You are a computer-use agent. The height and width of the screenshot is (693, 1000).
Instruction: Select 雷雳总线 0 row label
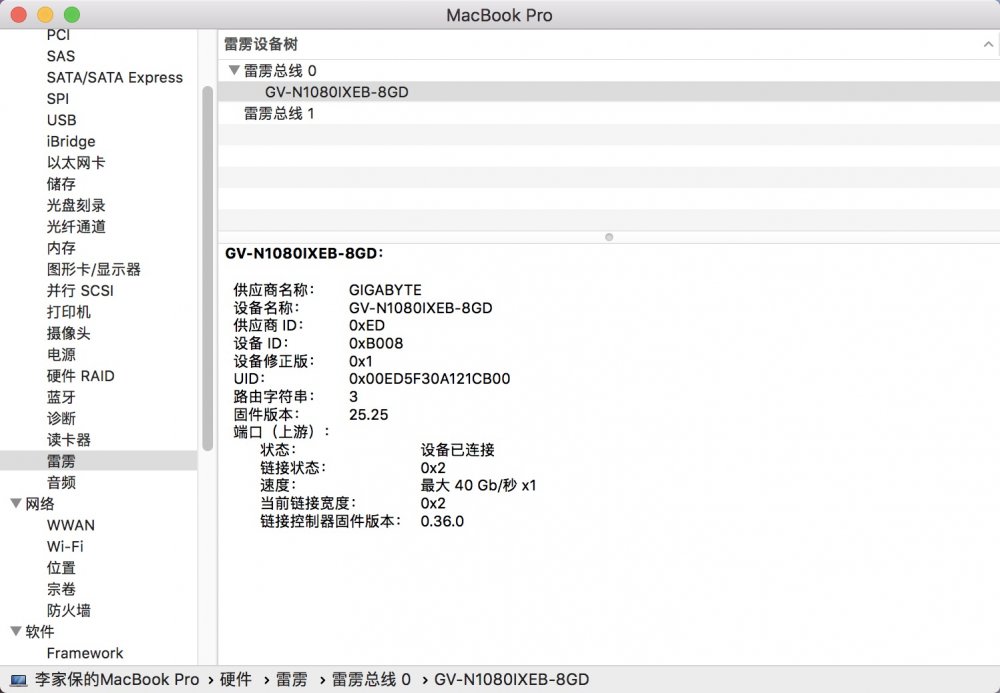[x=280, y=70]
